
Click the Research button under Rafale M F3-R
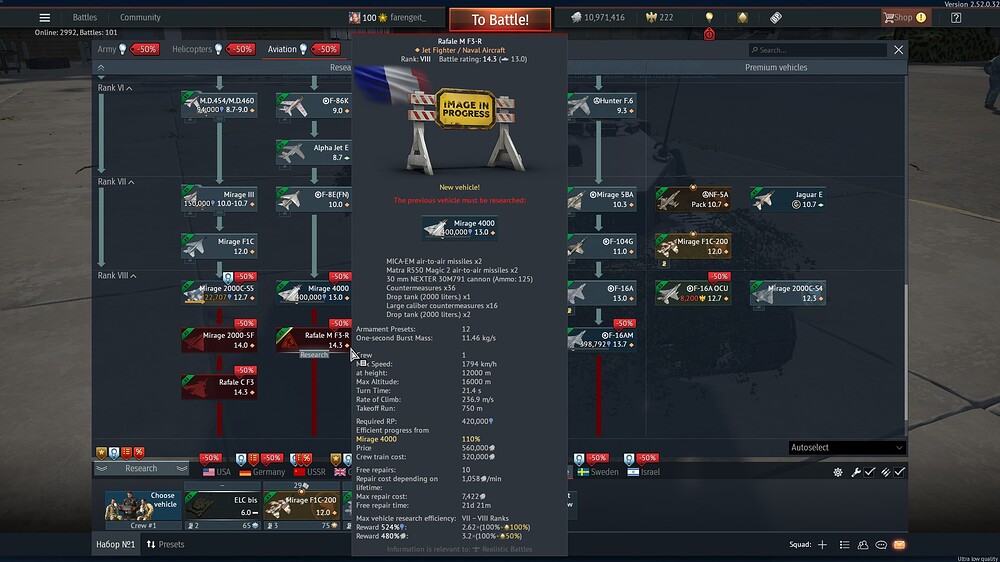coord(314,355)
